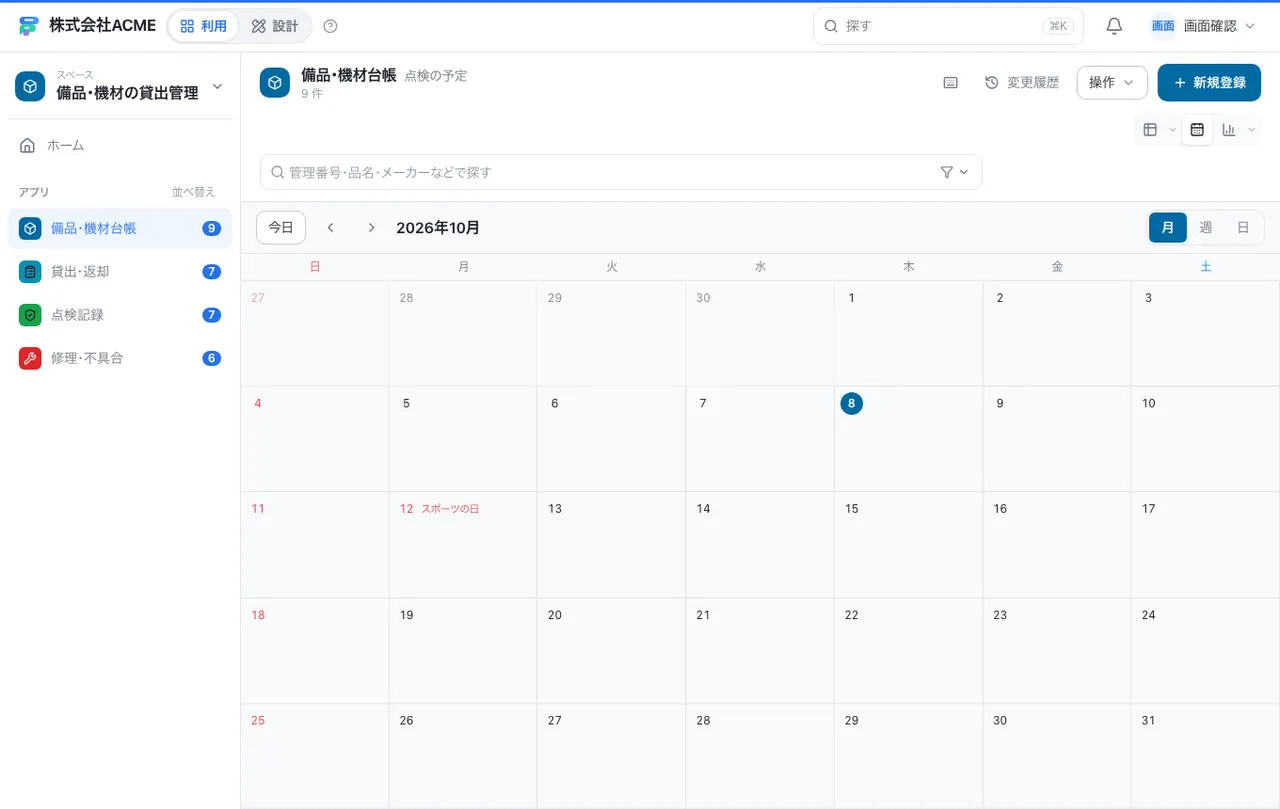Select the calendar view icon
Image resolution: width=1280 pixels, height=809 pixels.
click(x=1197, y=130)
